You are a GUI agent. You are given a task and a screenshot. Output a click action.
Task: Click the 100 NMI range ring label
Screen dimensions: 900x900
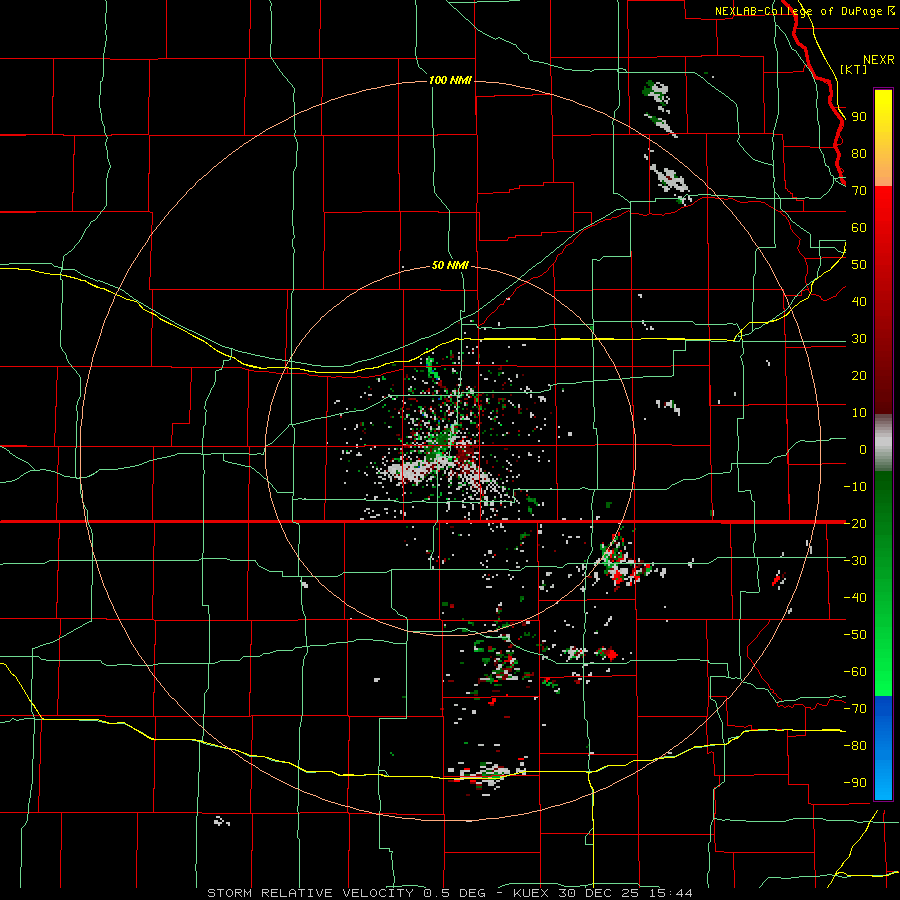pyautogui.click(x=450, y=80)
